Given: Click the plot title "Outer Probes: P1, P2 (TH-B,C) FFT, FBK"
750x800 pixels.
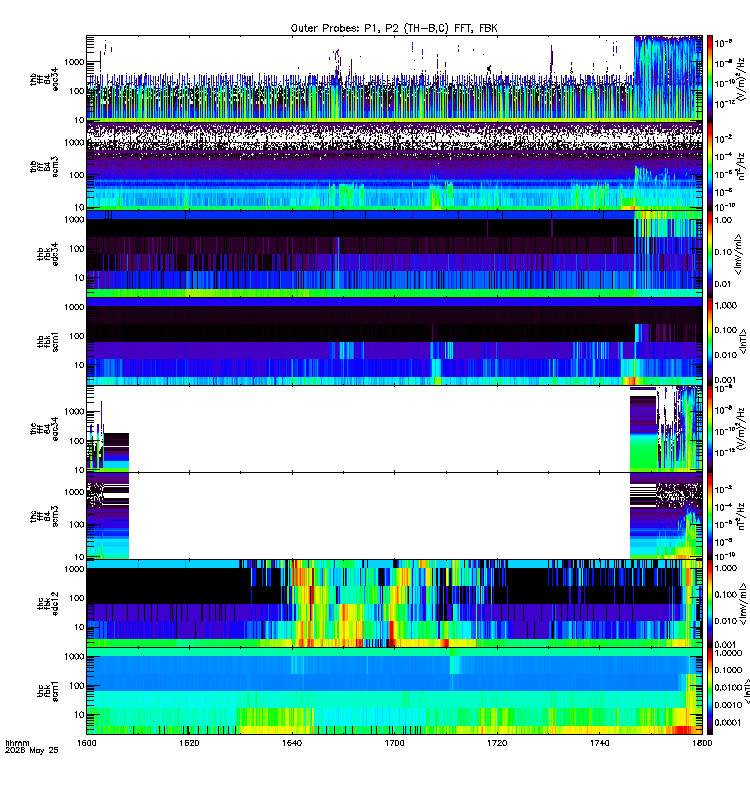Looking at the screenshot, I should [x=394, y=28].
